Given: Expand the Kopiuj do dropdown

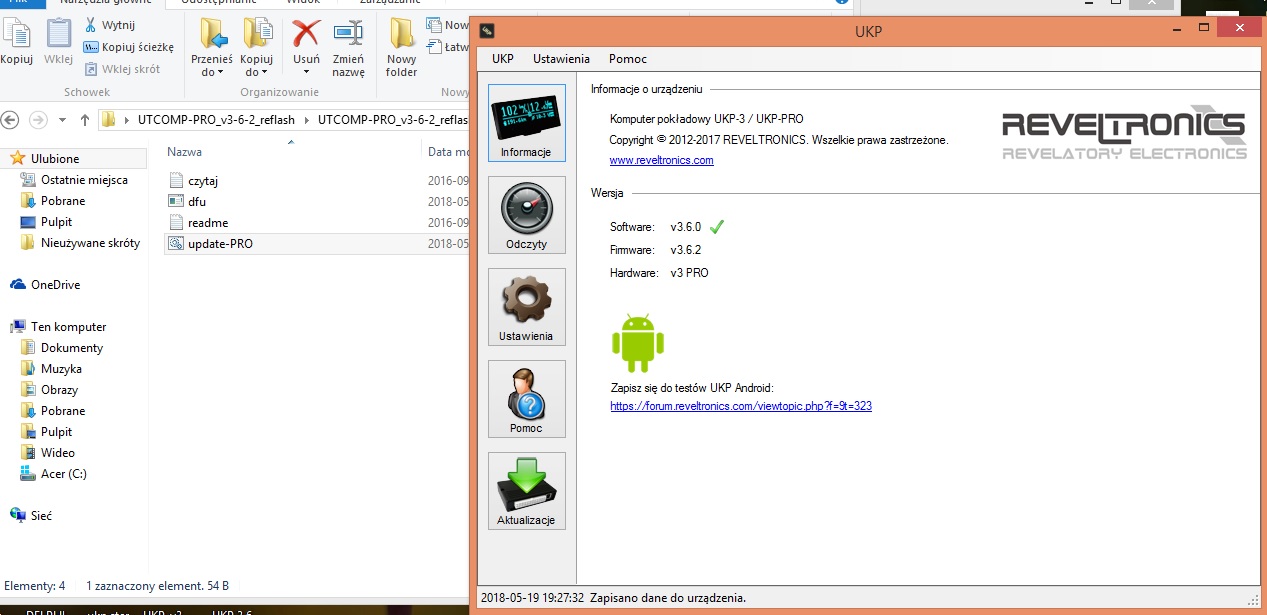Looking at the screenshot, I should (x=256, y=72).
